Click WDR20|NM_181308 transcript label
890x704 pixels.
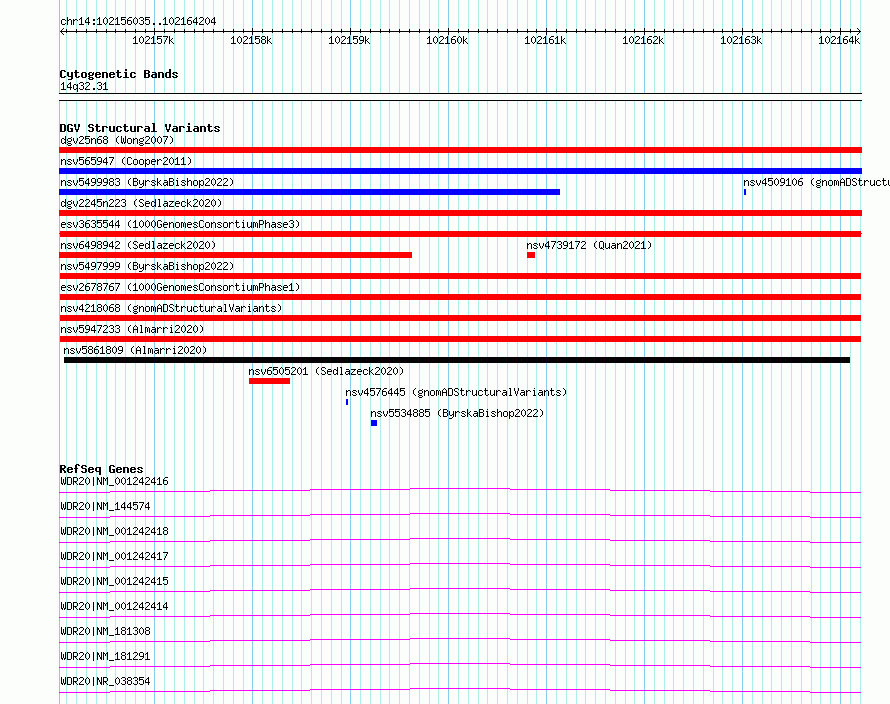pos(105,631)
